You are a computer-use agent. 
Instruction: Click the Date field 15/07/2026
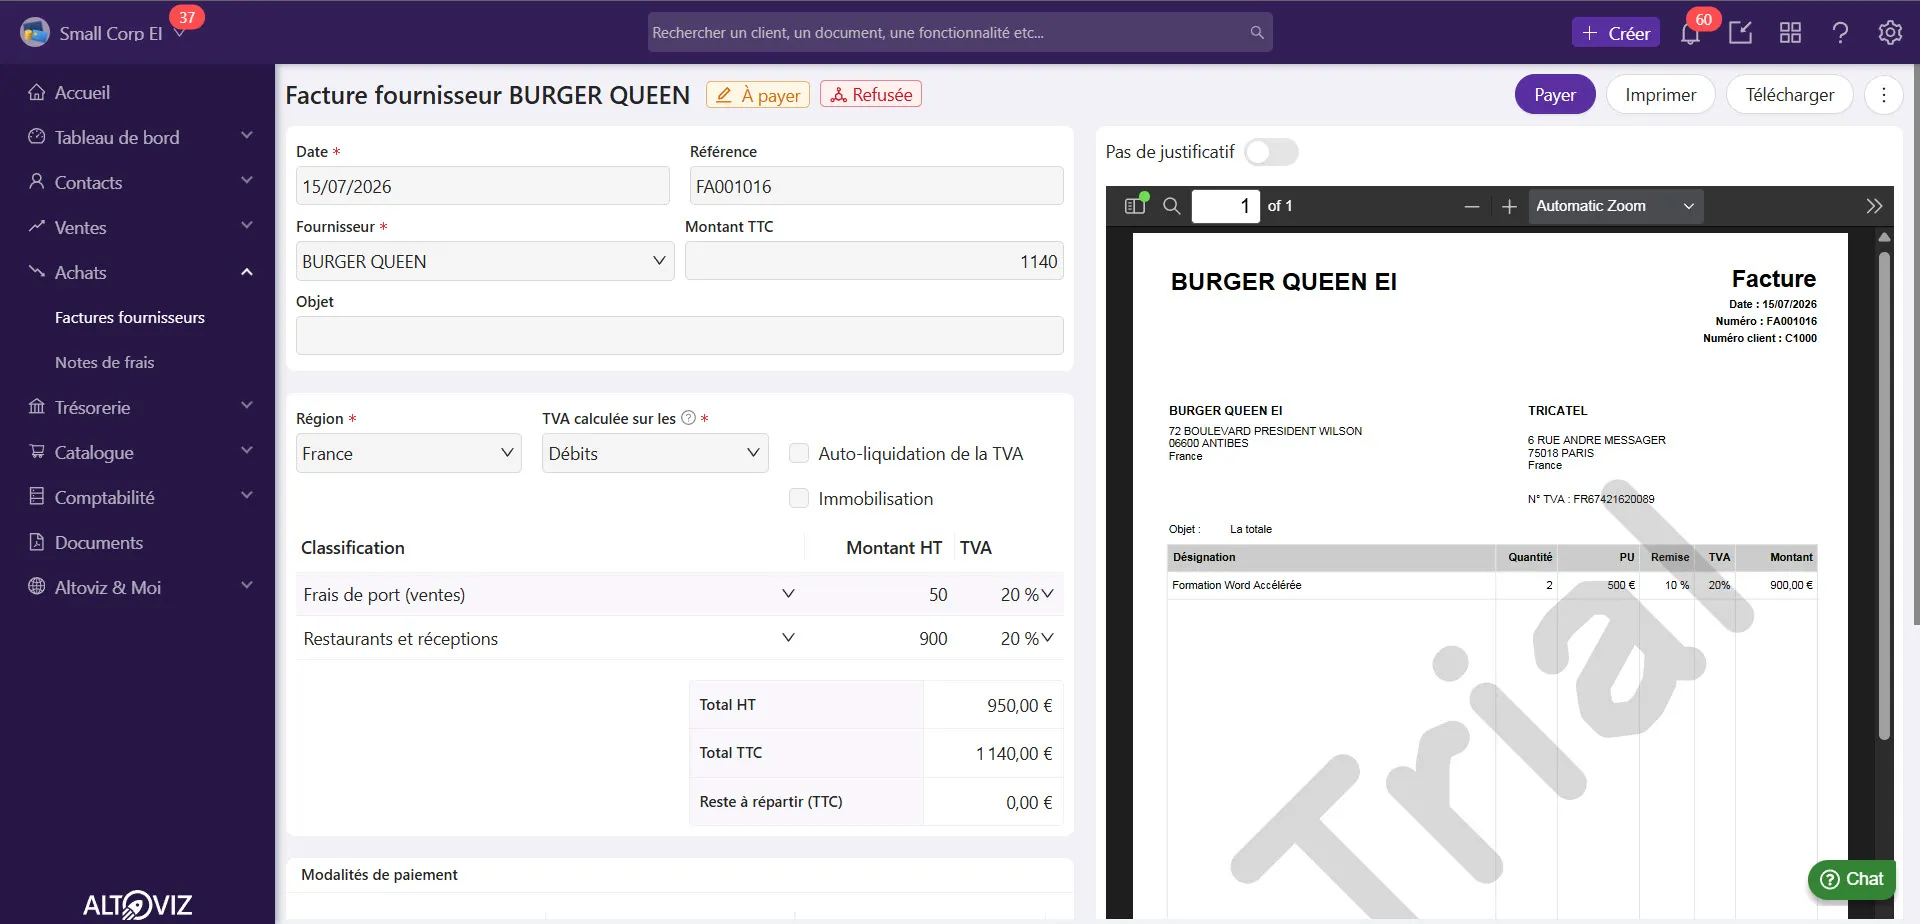[483, 186]
